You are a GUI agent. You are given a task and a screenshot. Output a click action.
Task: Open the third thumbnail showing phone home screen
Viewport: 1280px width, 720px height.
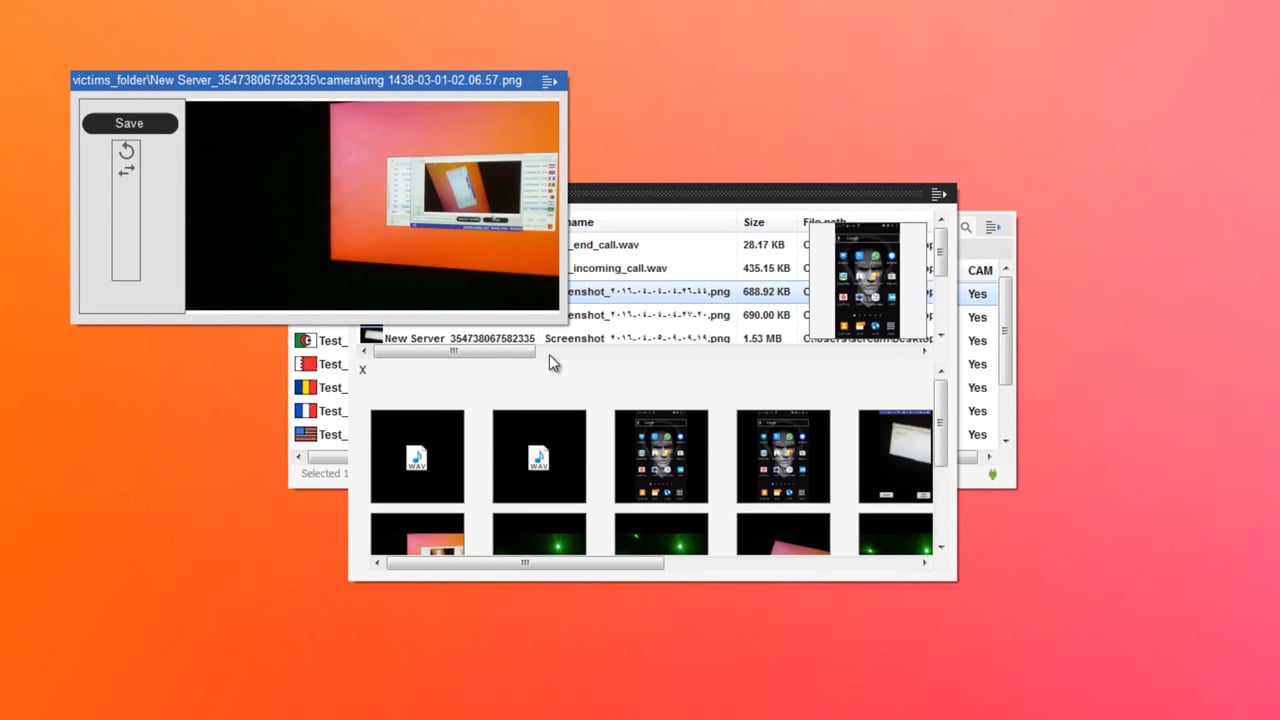(x=661, y=456)
